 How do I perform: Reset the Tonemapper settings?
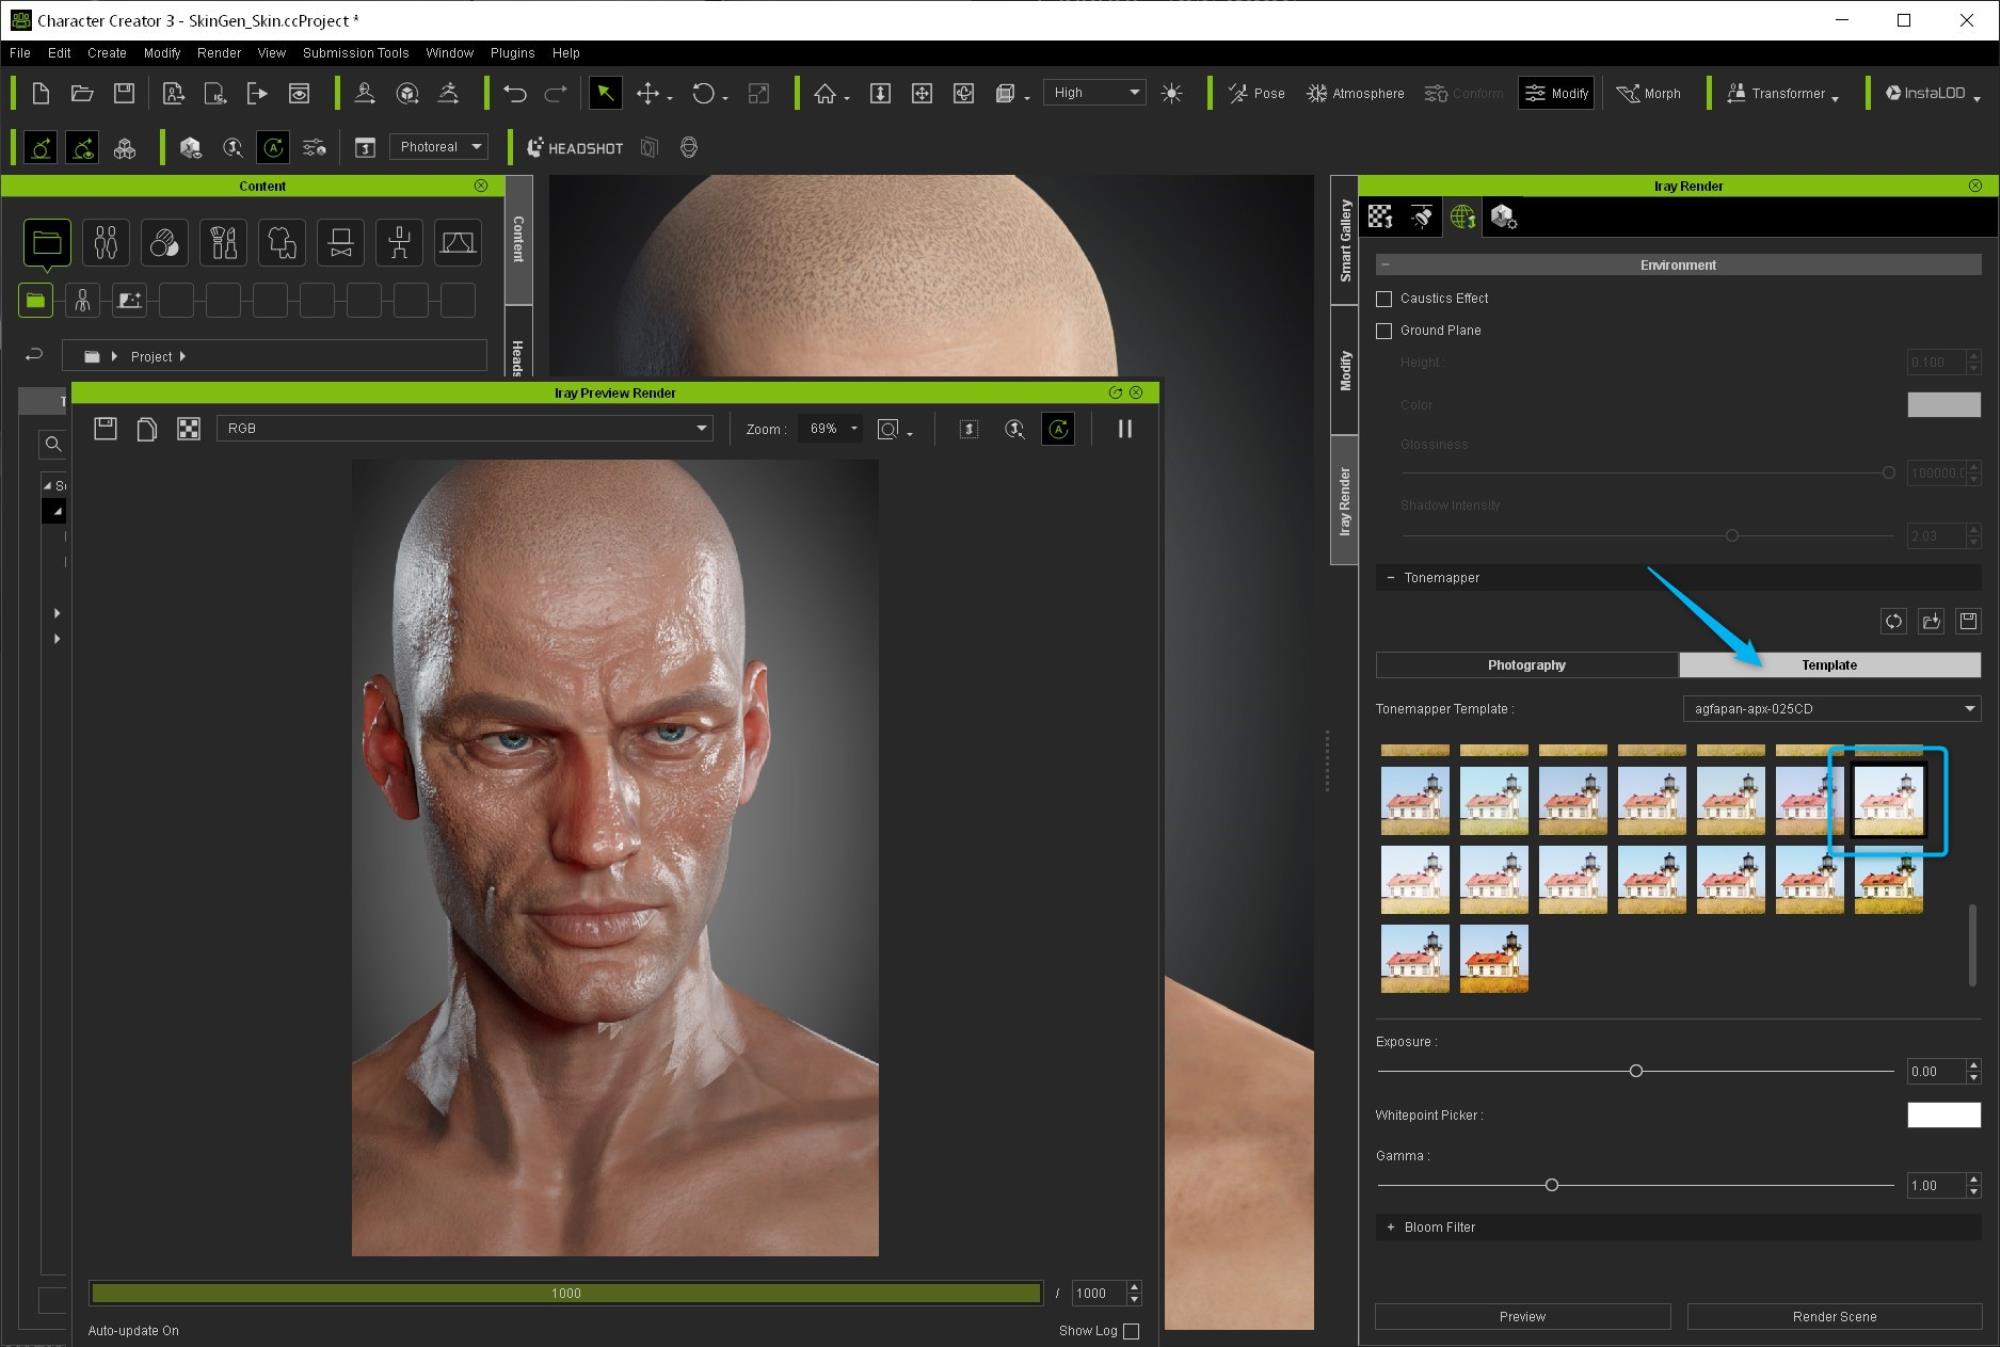coord(1894,621)
